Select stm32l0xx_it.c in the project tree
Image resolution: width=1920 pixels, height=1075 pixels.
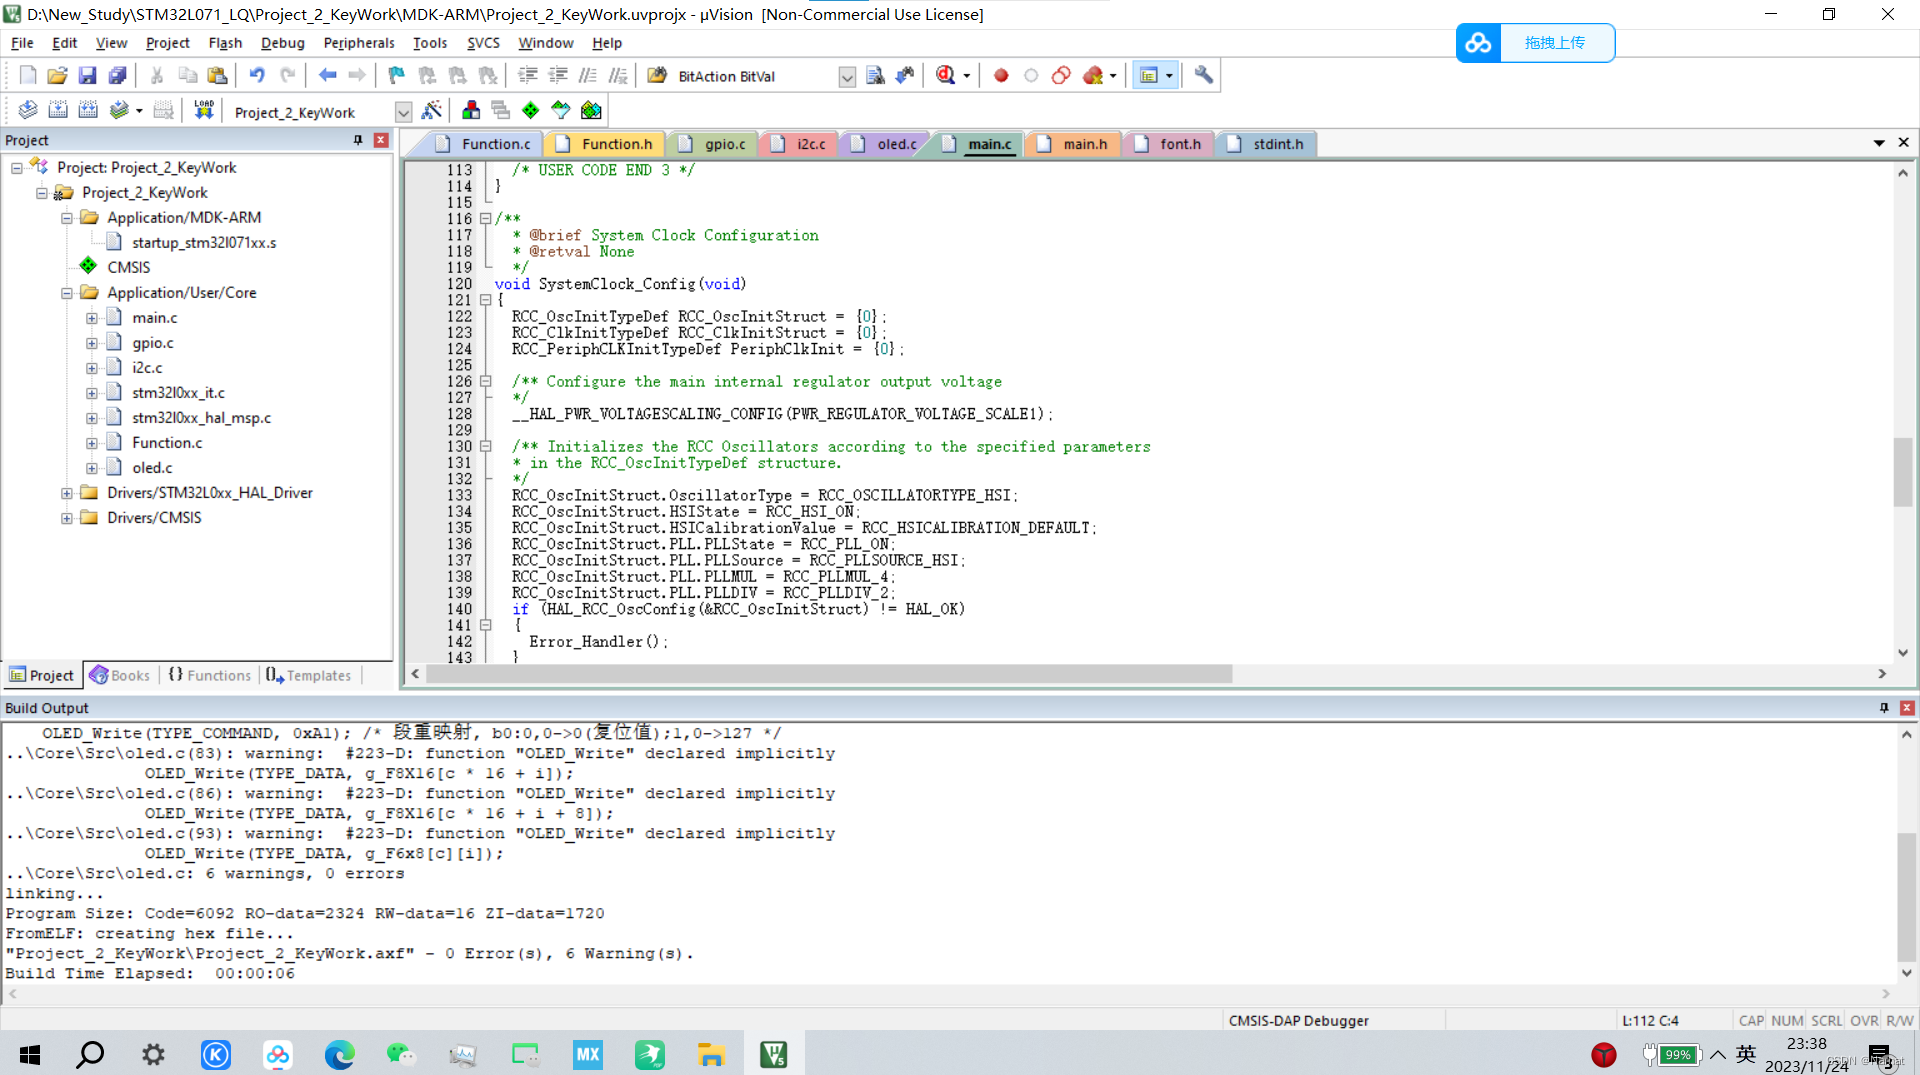(178, 393)
